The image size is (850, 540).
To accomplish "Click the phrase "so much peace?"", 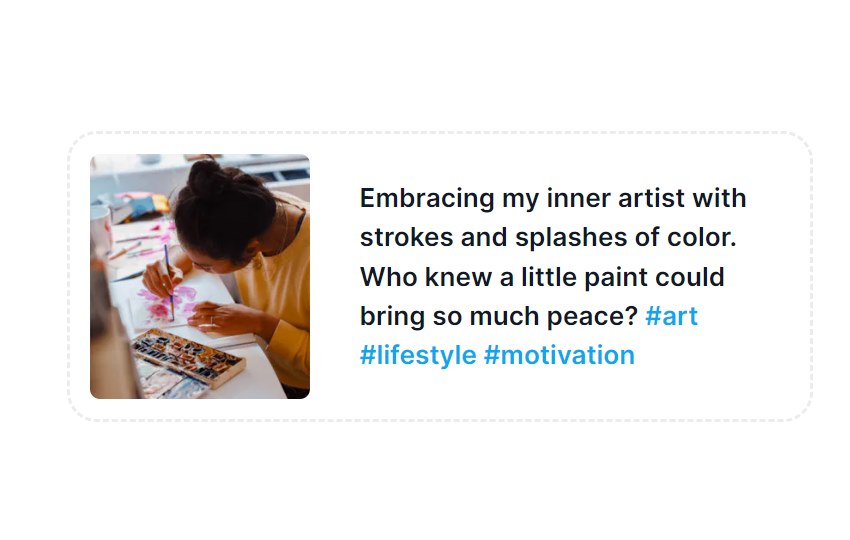I will pyautogui.click(x=535, y=317).
